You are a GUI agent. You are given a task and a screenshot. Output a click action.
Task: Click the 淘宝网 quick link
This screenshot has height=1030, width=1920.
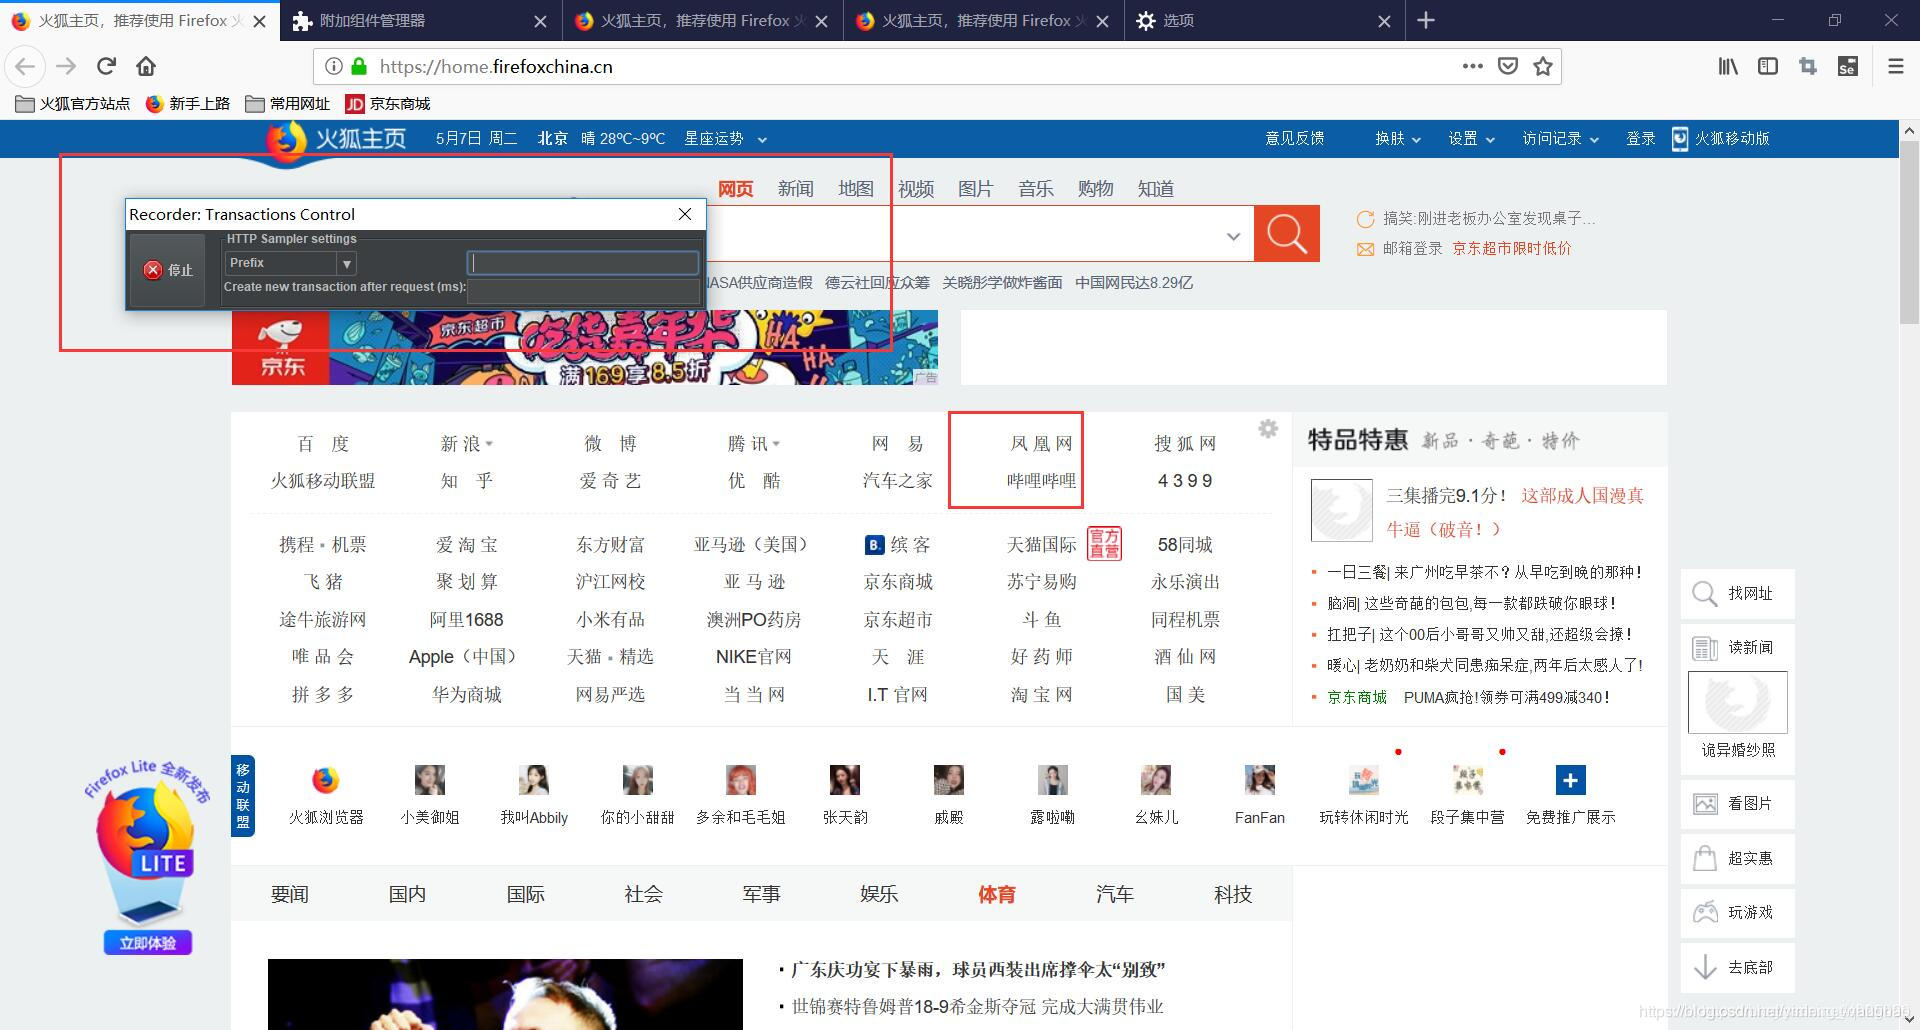[1041, 695]
